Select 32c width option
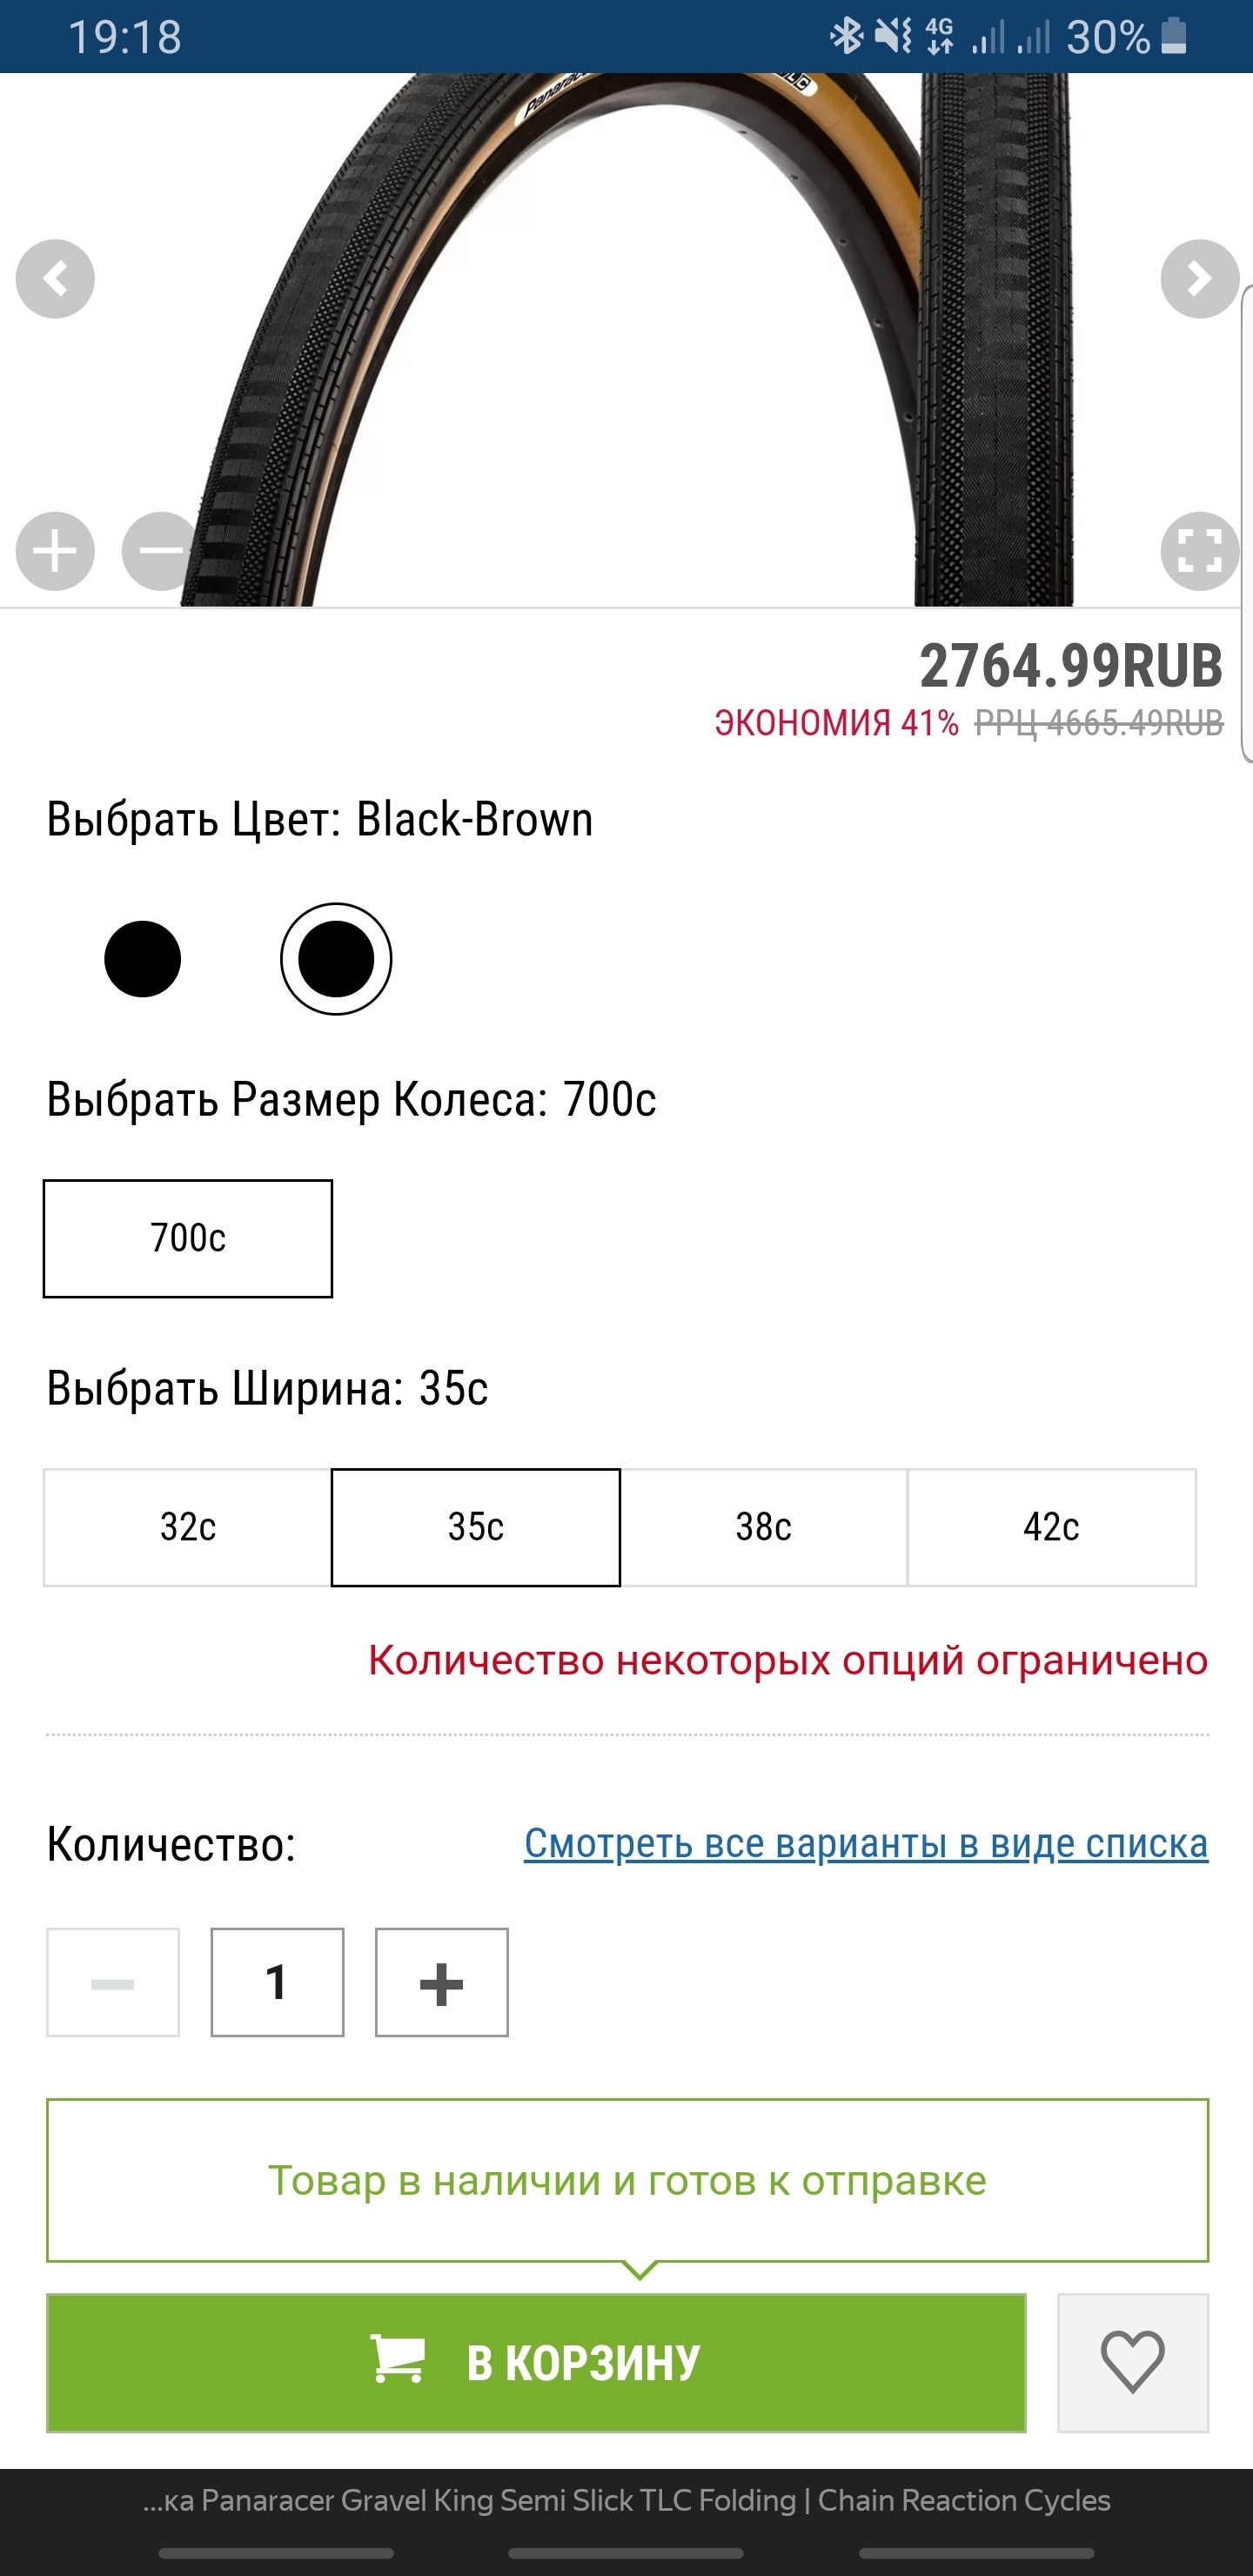 coord(188,1527)
